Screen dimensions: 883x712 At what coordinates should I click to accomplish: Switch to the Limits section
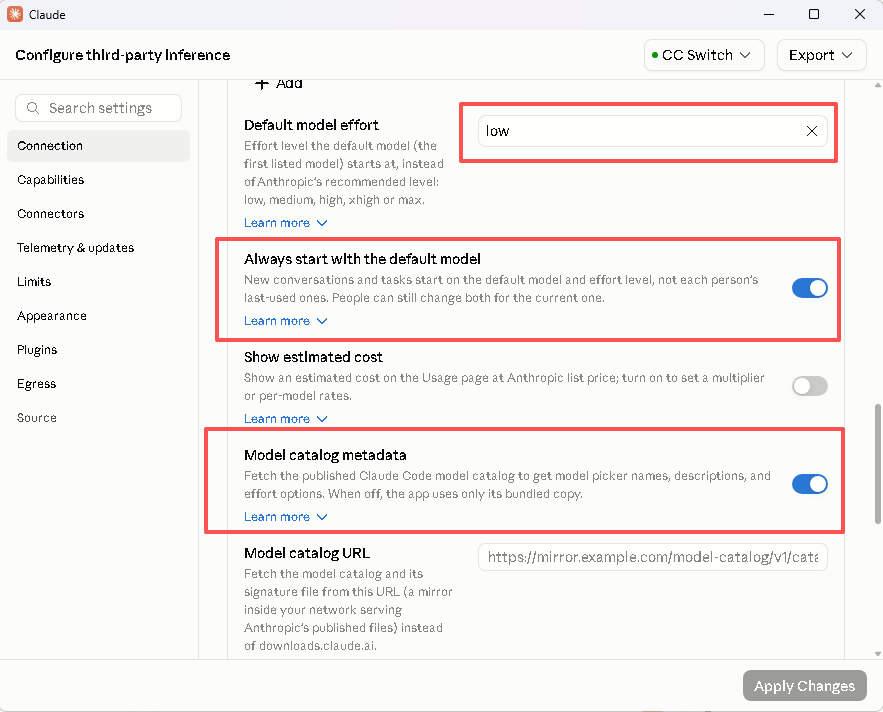99,282
